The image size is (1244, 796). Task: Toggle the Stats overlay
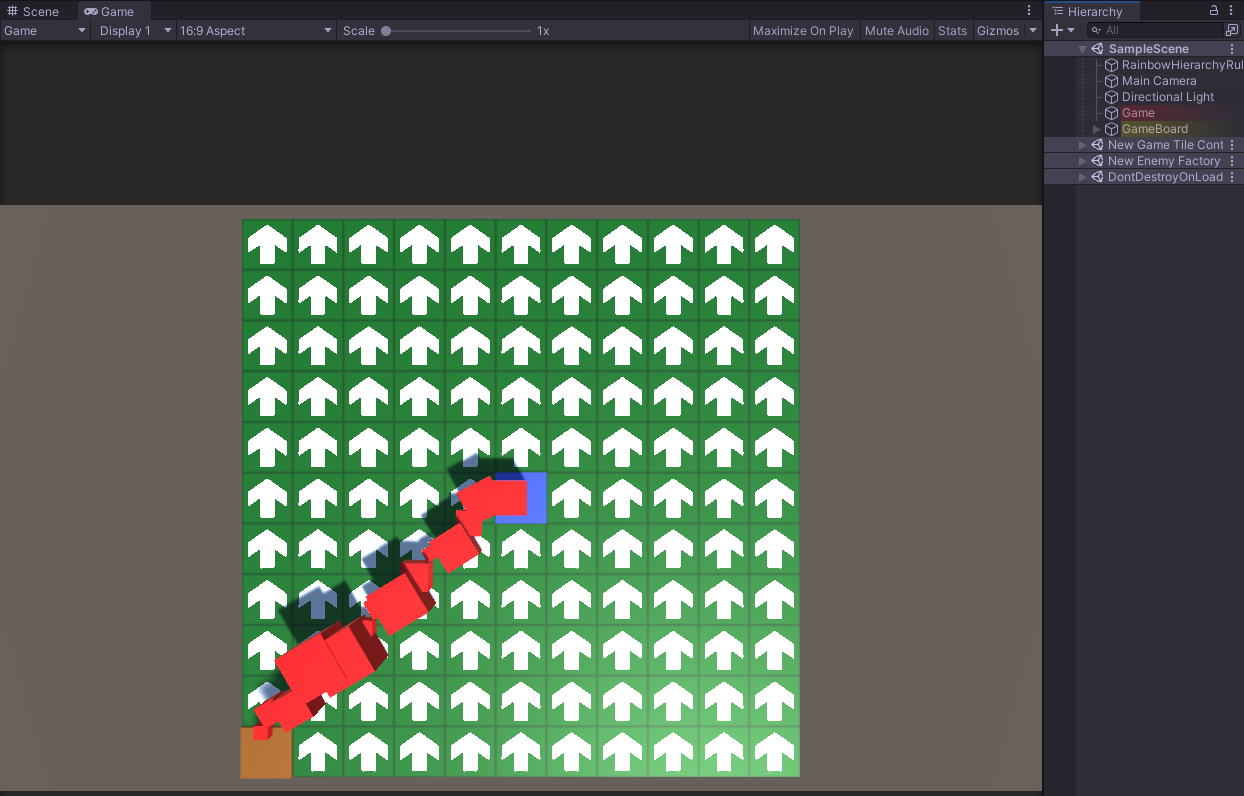[952, 31]
